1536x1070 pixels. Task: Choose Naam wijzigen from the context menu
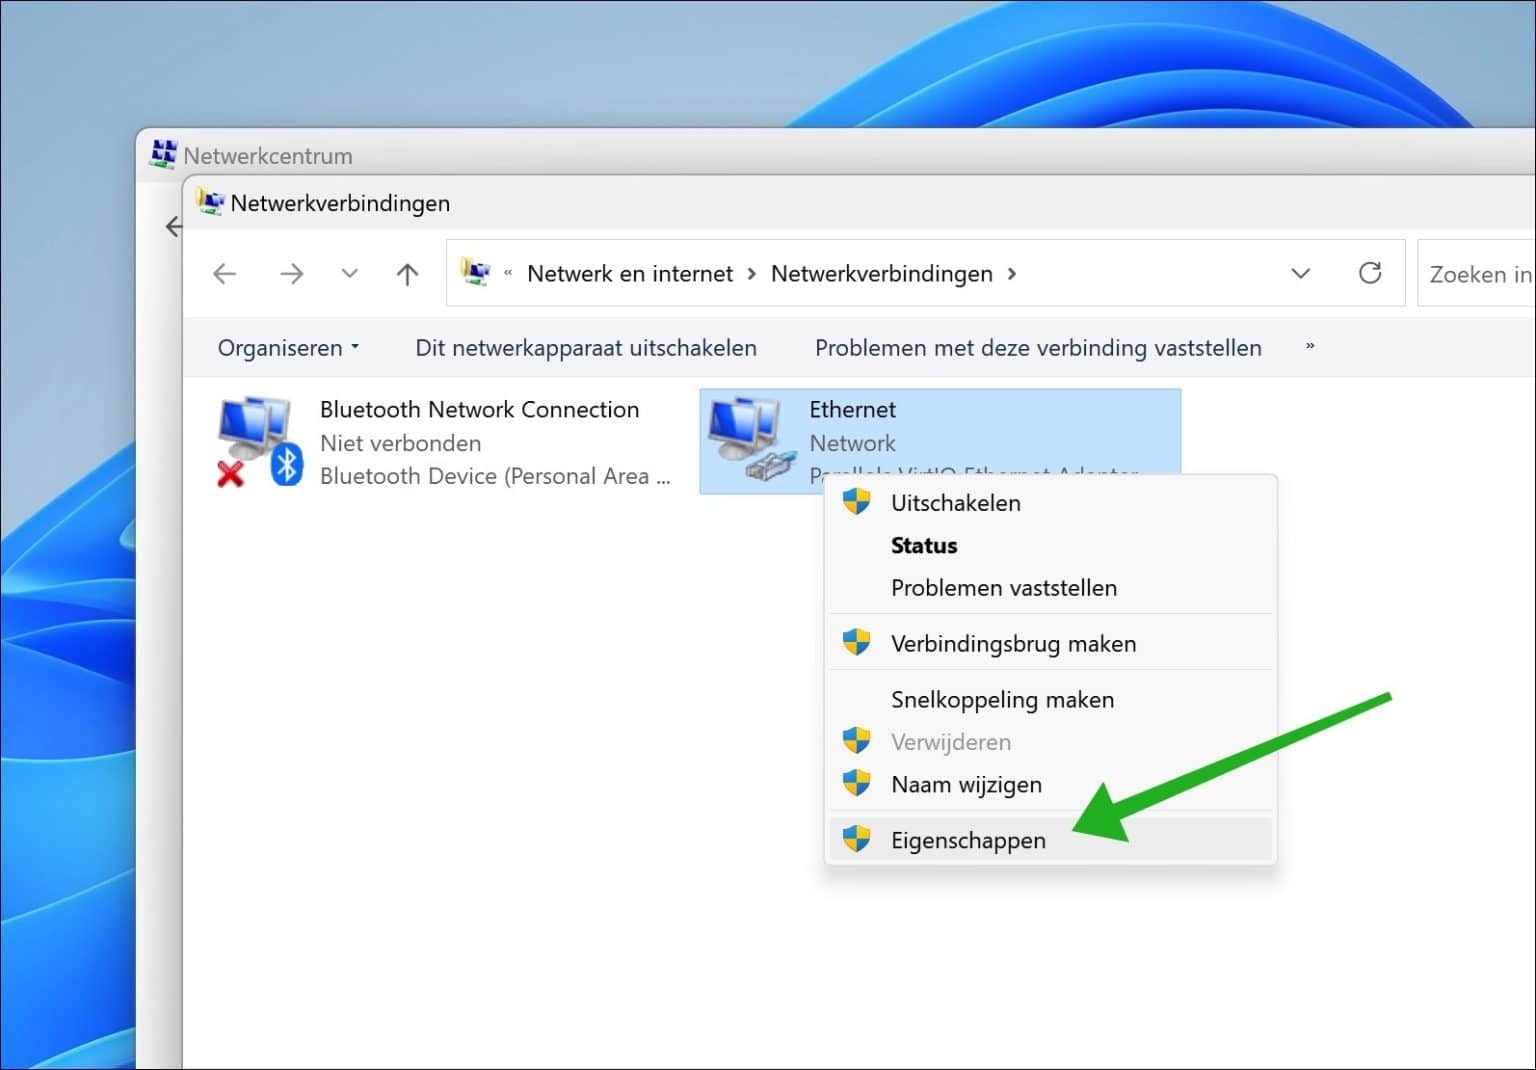click(966, 784)
